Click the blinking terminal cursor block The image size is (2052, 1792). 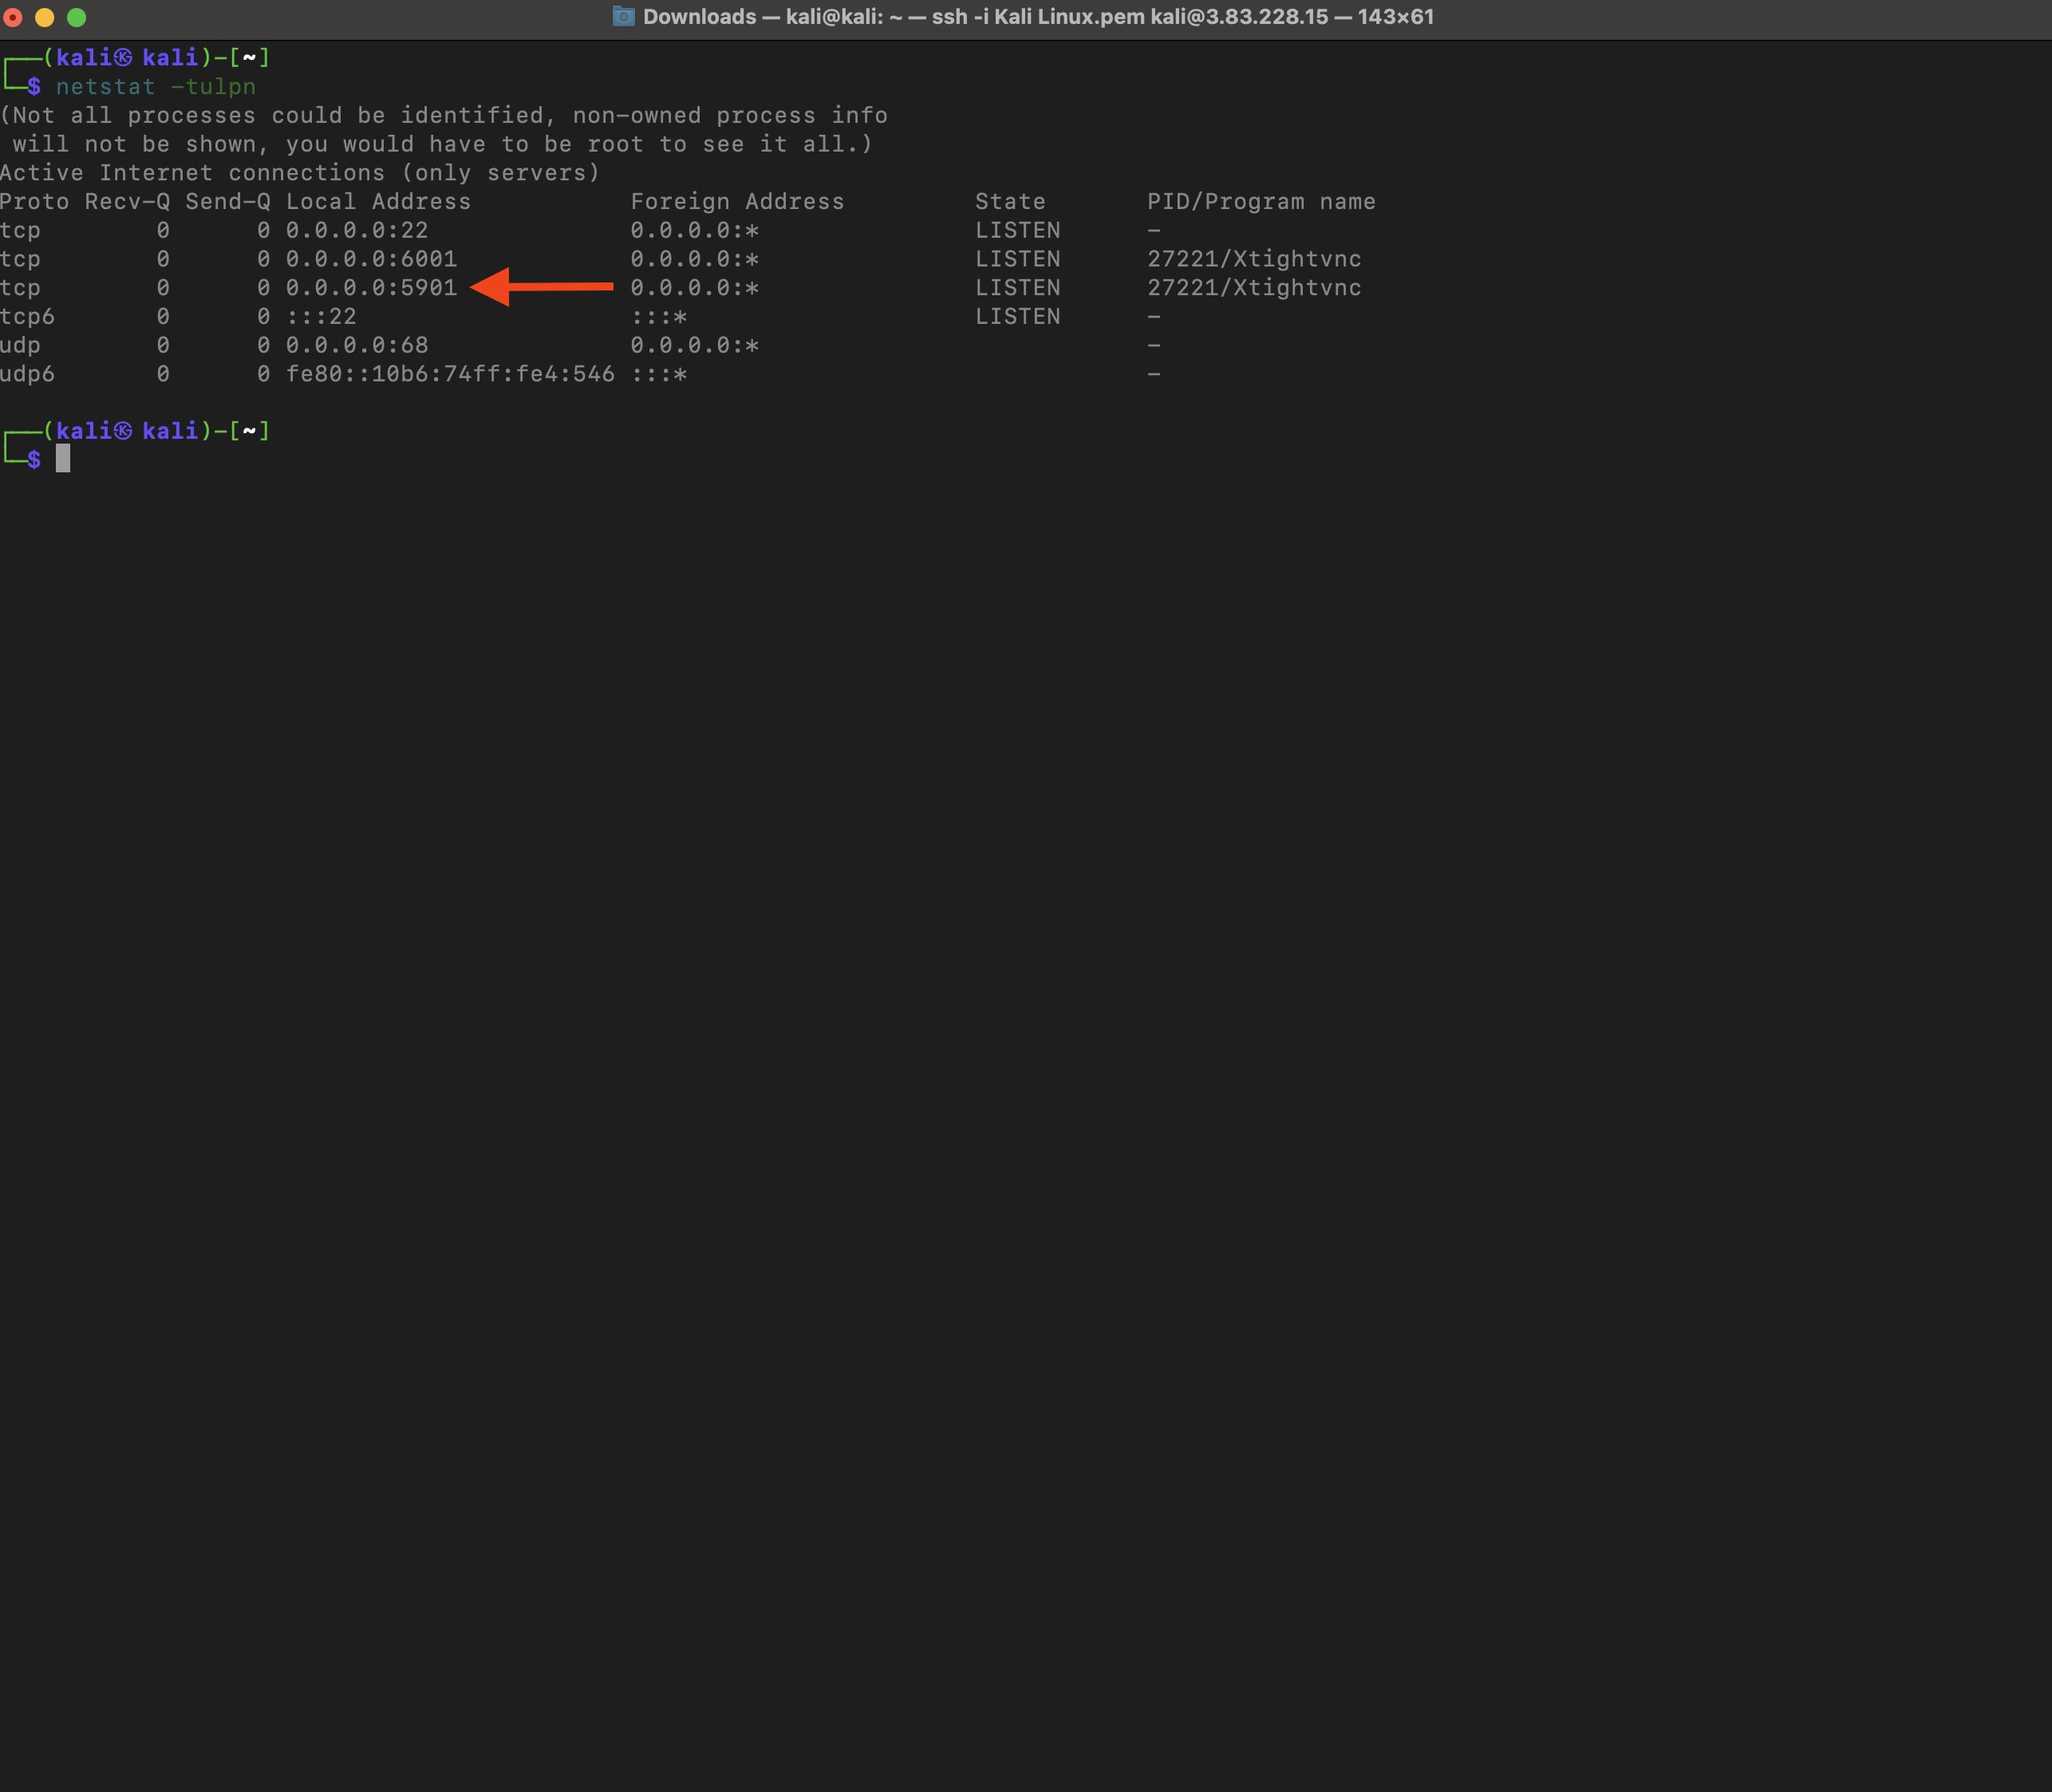click(x=64, y=459)
